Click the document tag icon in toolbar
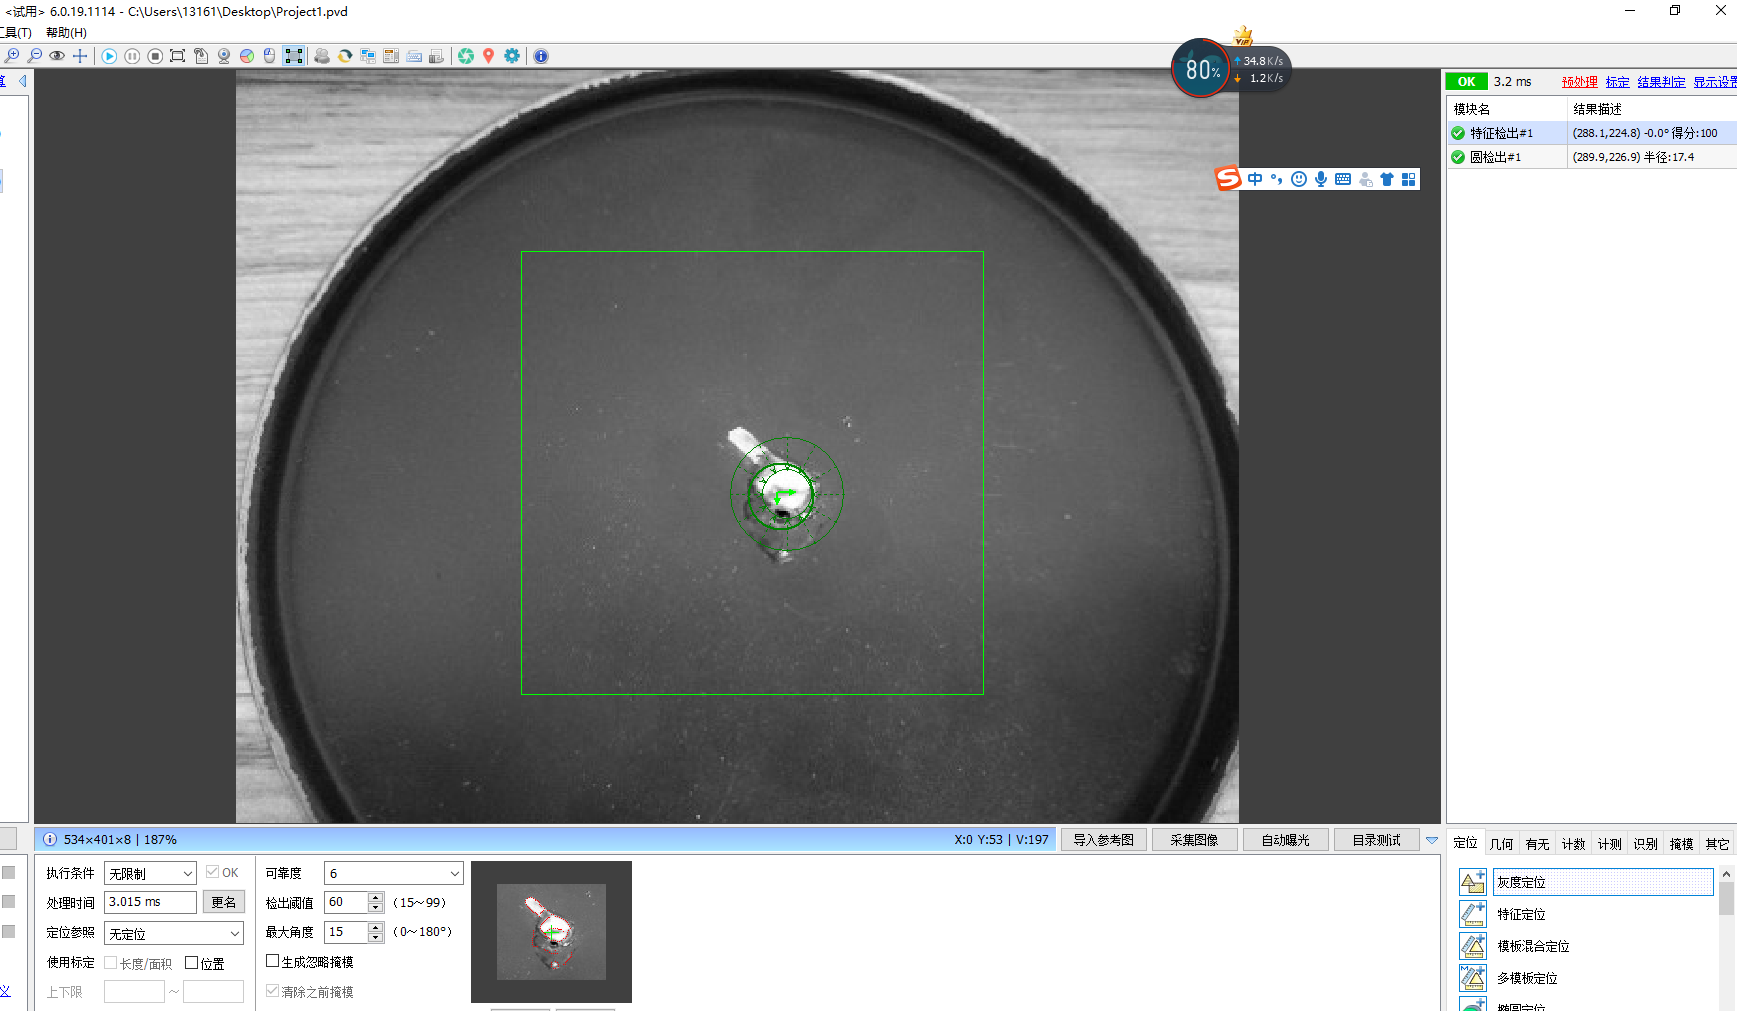This screenshot has height=1011, width=1737. (x=201, y=56)
